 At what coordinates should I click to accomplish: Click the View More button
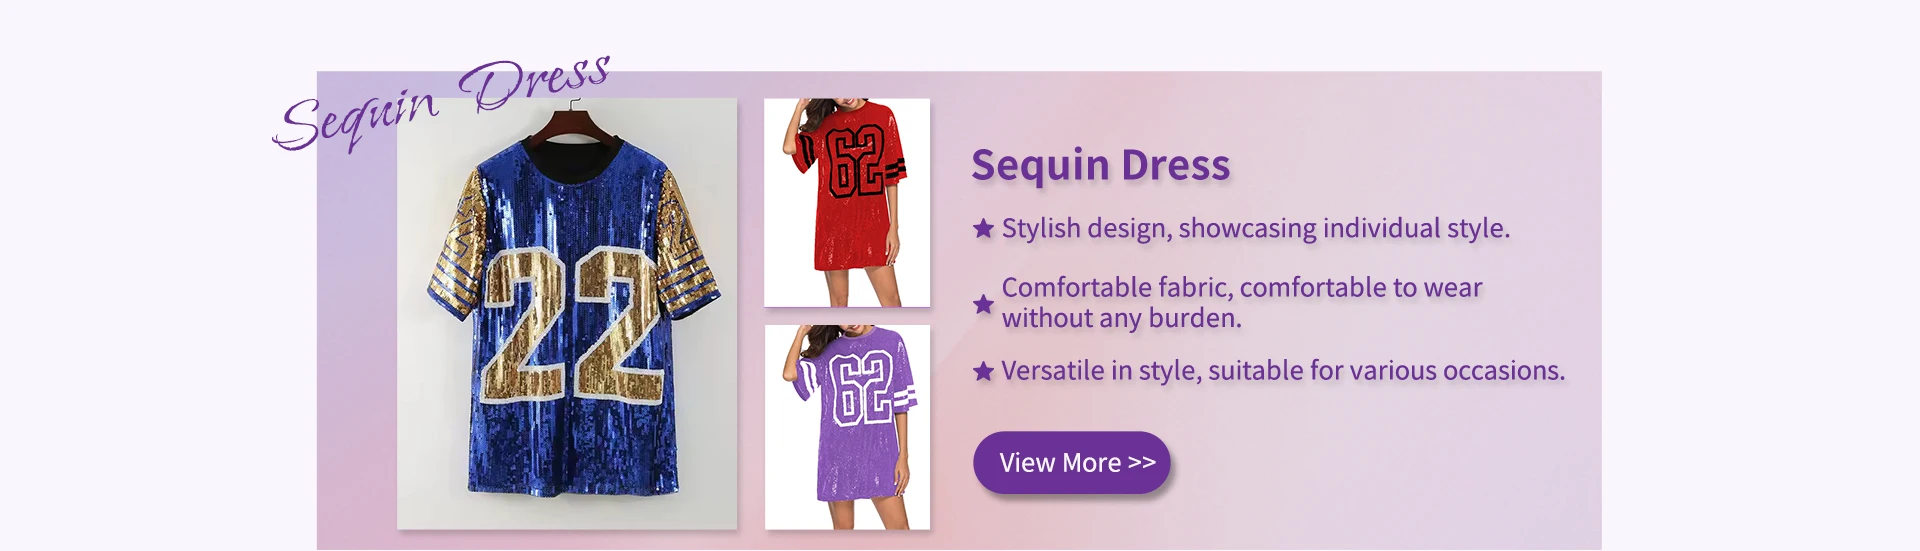(1071, 462)
